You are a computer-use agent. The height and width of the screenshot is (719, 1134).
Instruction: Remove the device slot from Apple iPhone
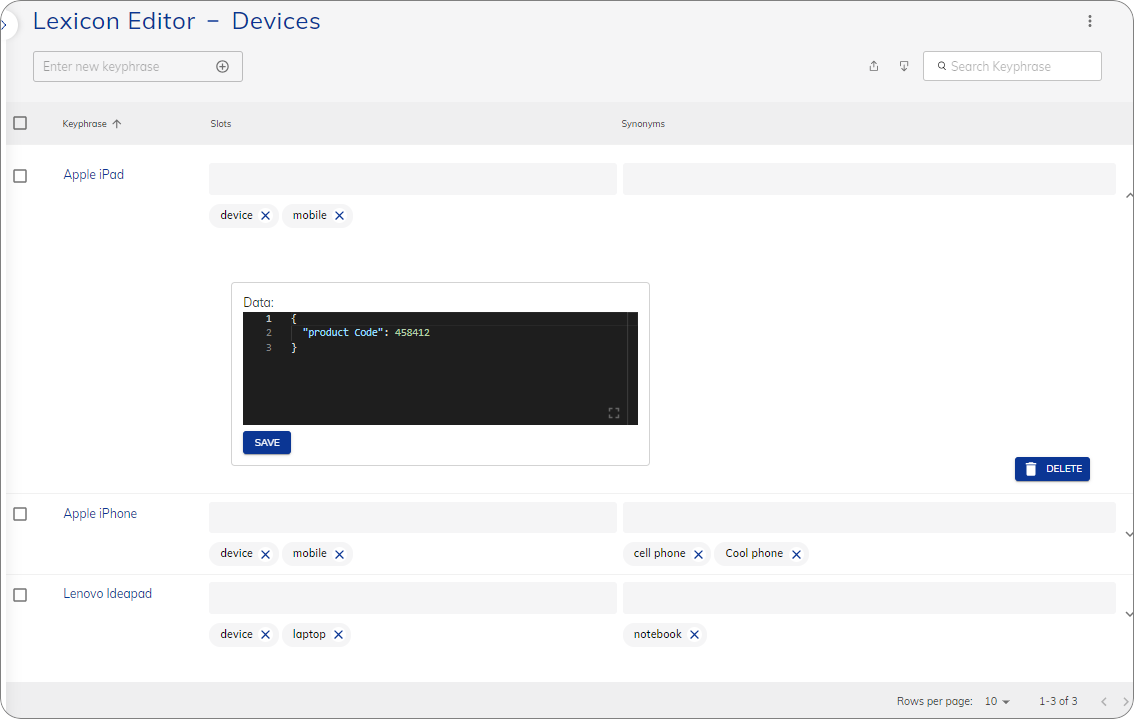click(265, 554)
